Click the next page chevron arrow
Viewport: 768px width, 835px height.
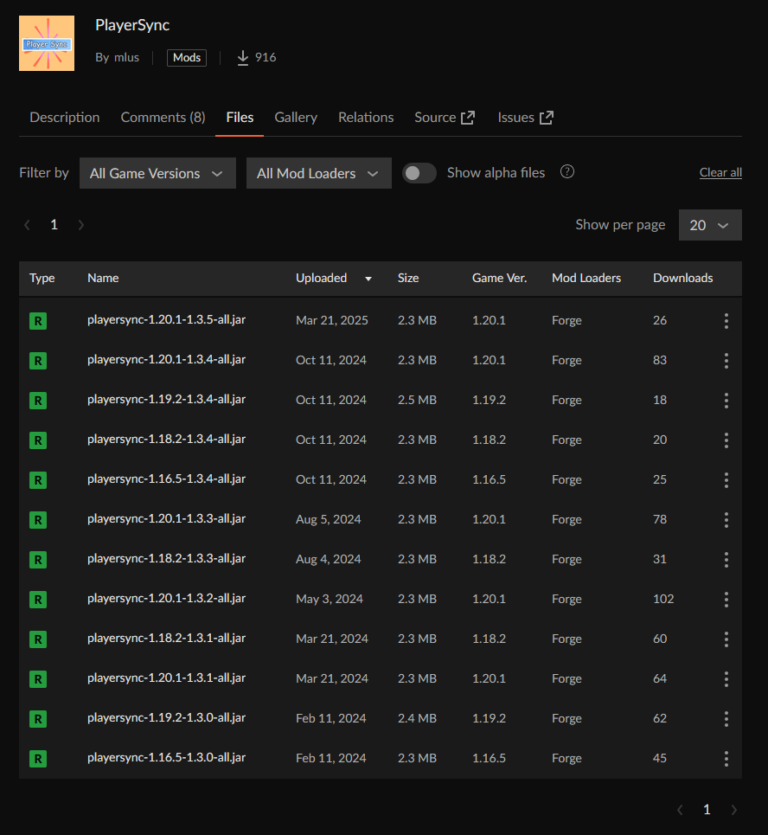pos(81,224)
